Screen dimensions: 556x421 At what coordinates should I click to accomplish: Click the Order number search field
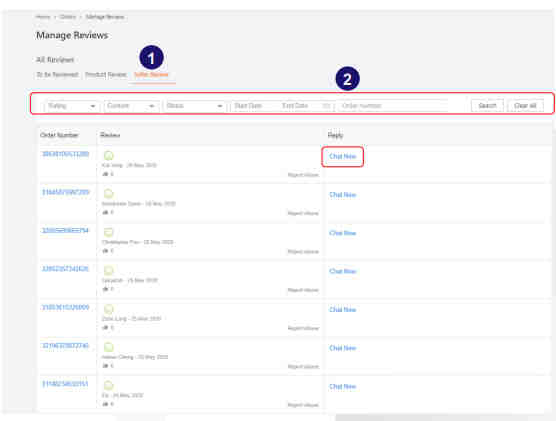point(392,106)
